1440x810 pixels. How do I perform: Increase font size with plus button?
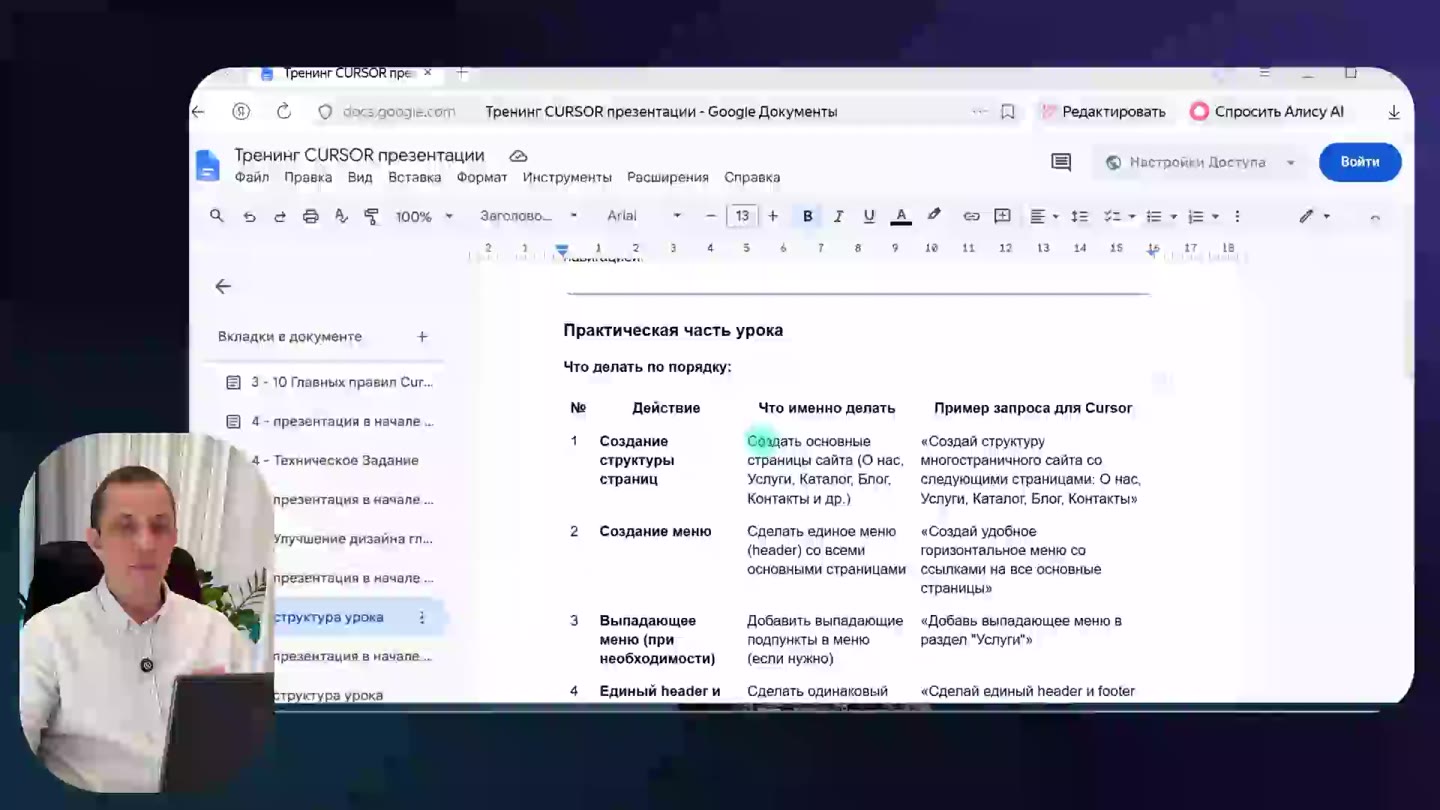(x=773, y=216)
